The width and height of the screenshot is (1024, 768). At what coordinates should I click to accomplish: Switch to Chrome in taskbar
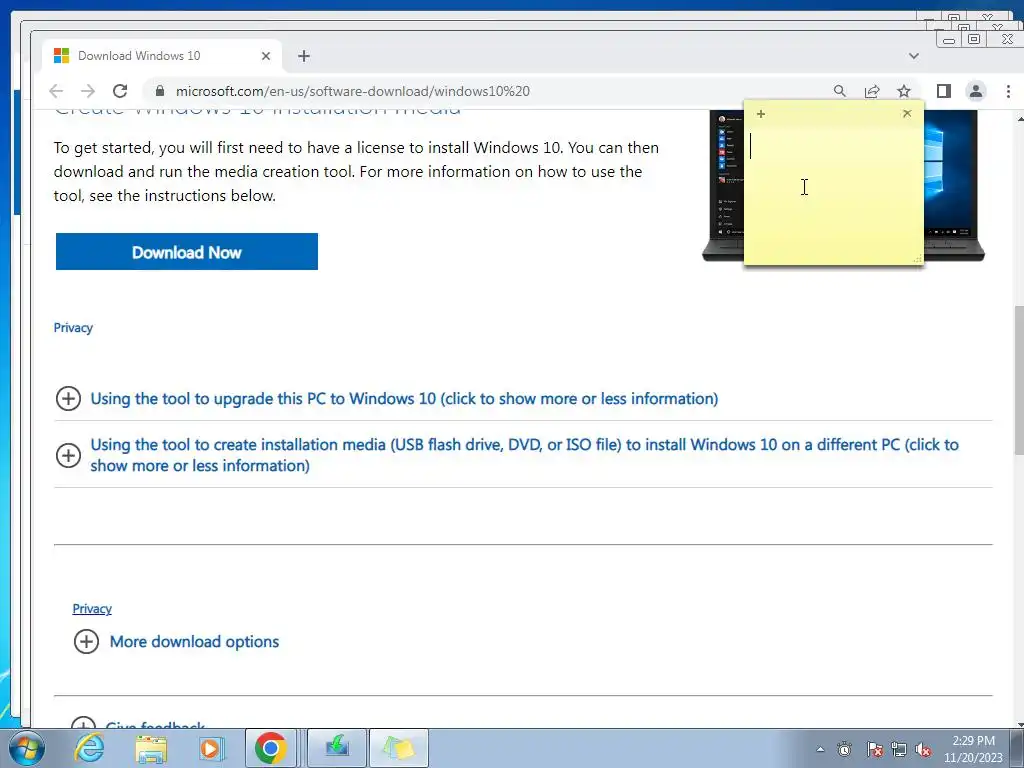271,748
